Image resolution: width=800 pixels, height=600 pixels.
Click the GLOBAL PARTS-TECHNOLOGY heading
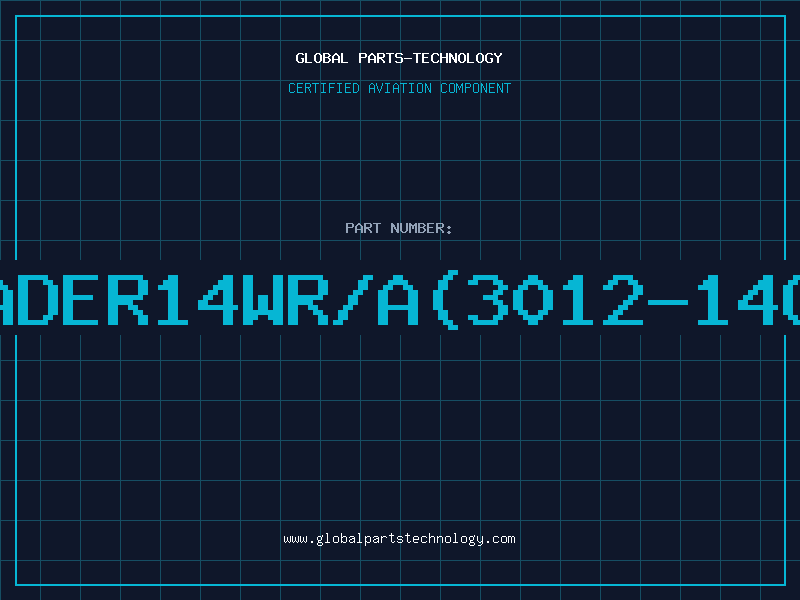tap(399, 58)
